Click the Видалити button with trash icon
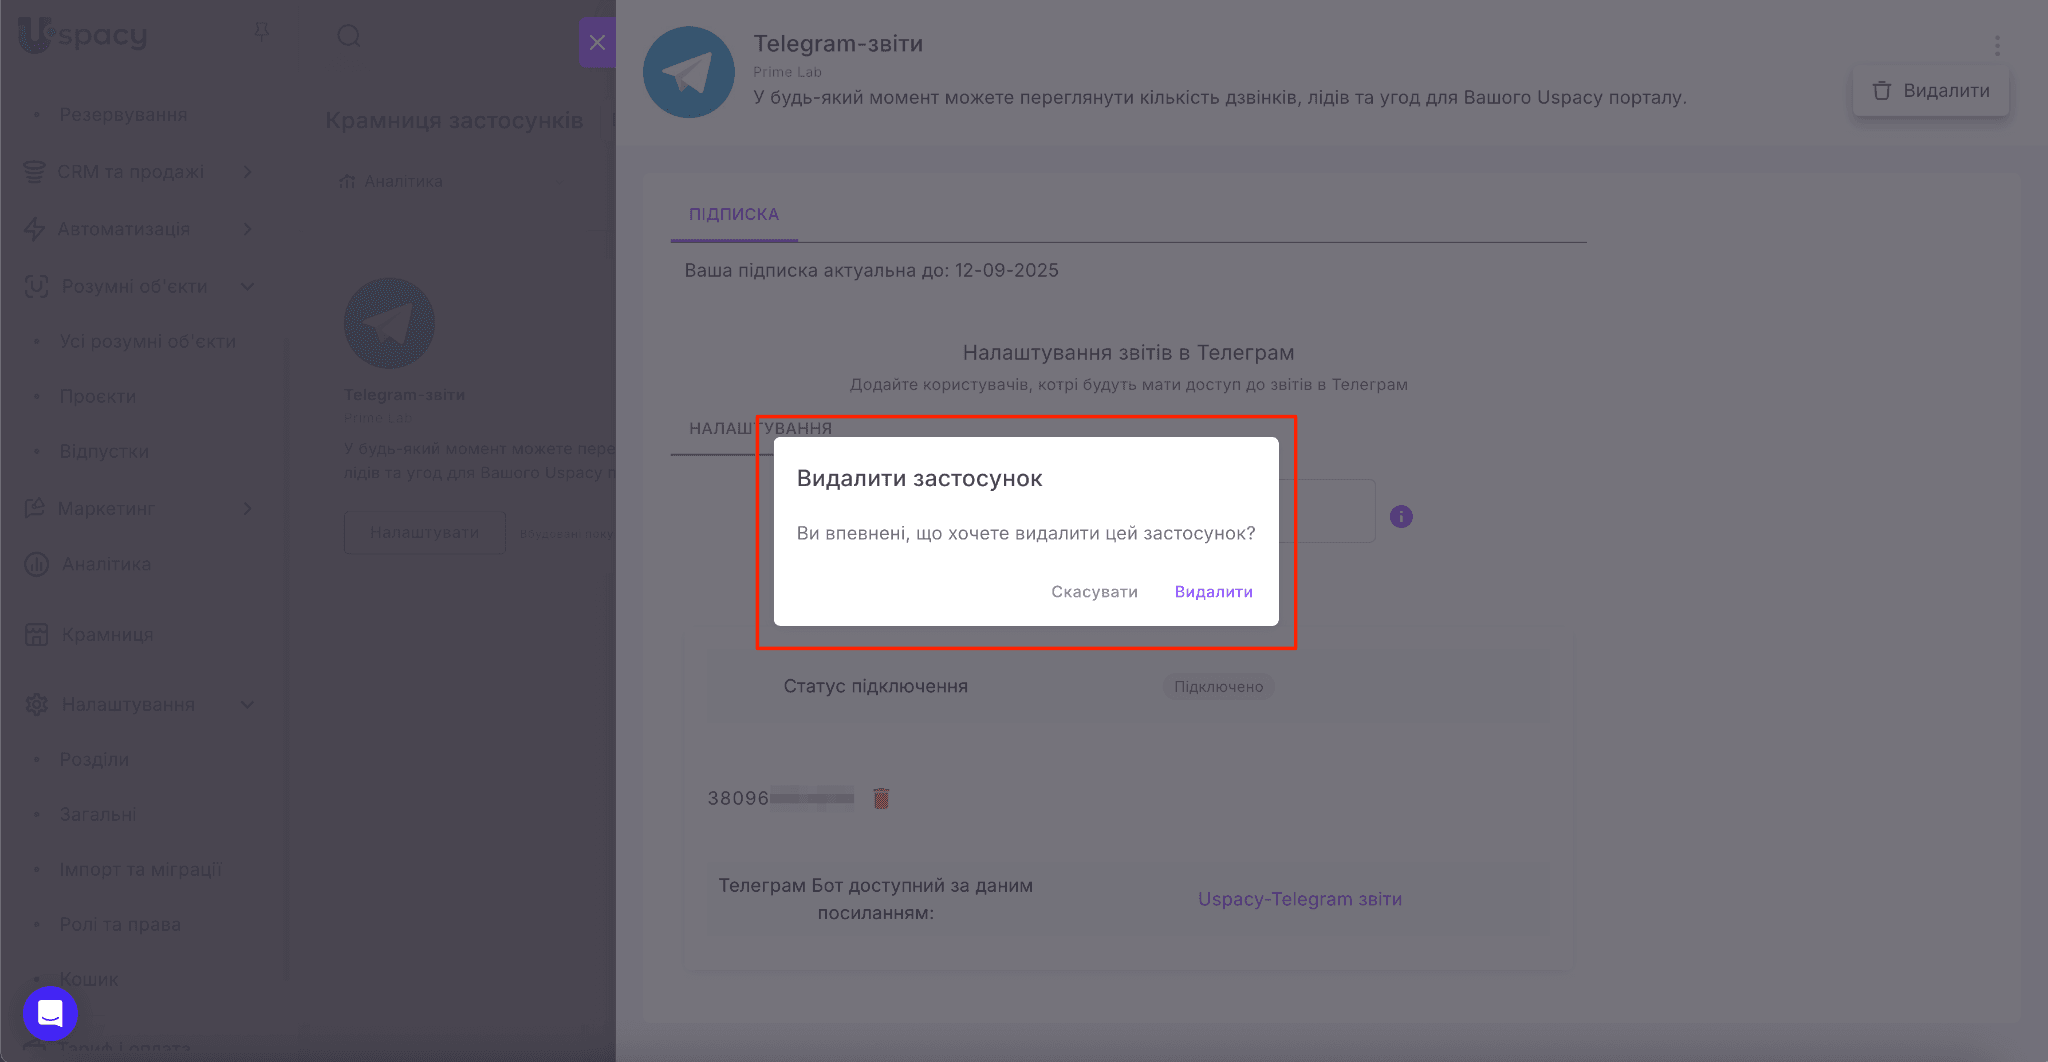The image size is (2048, 1062). pyautogui.click(x=1930, y=91)
